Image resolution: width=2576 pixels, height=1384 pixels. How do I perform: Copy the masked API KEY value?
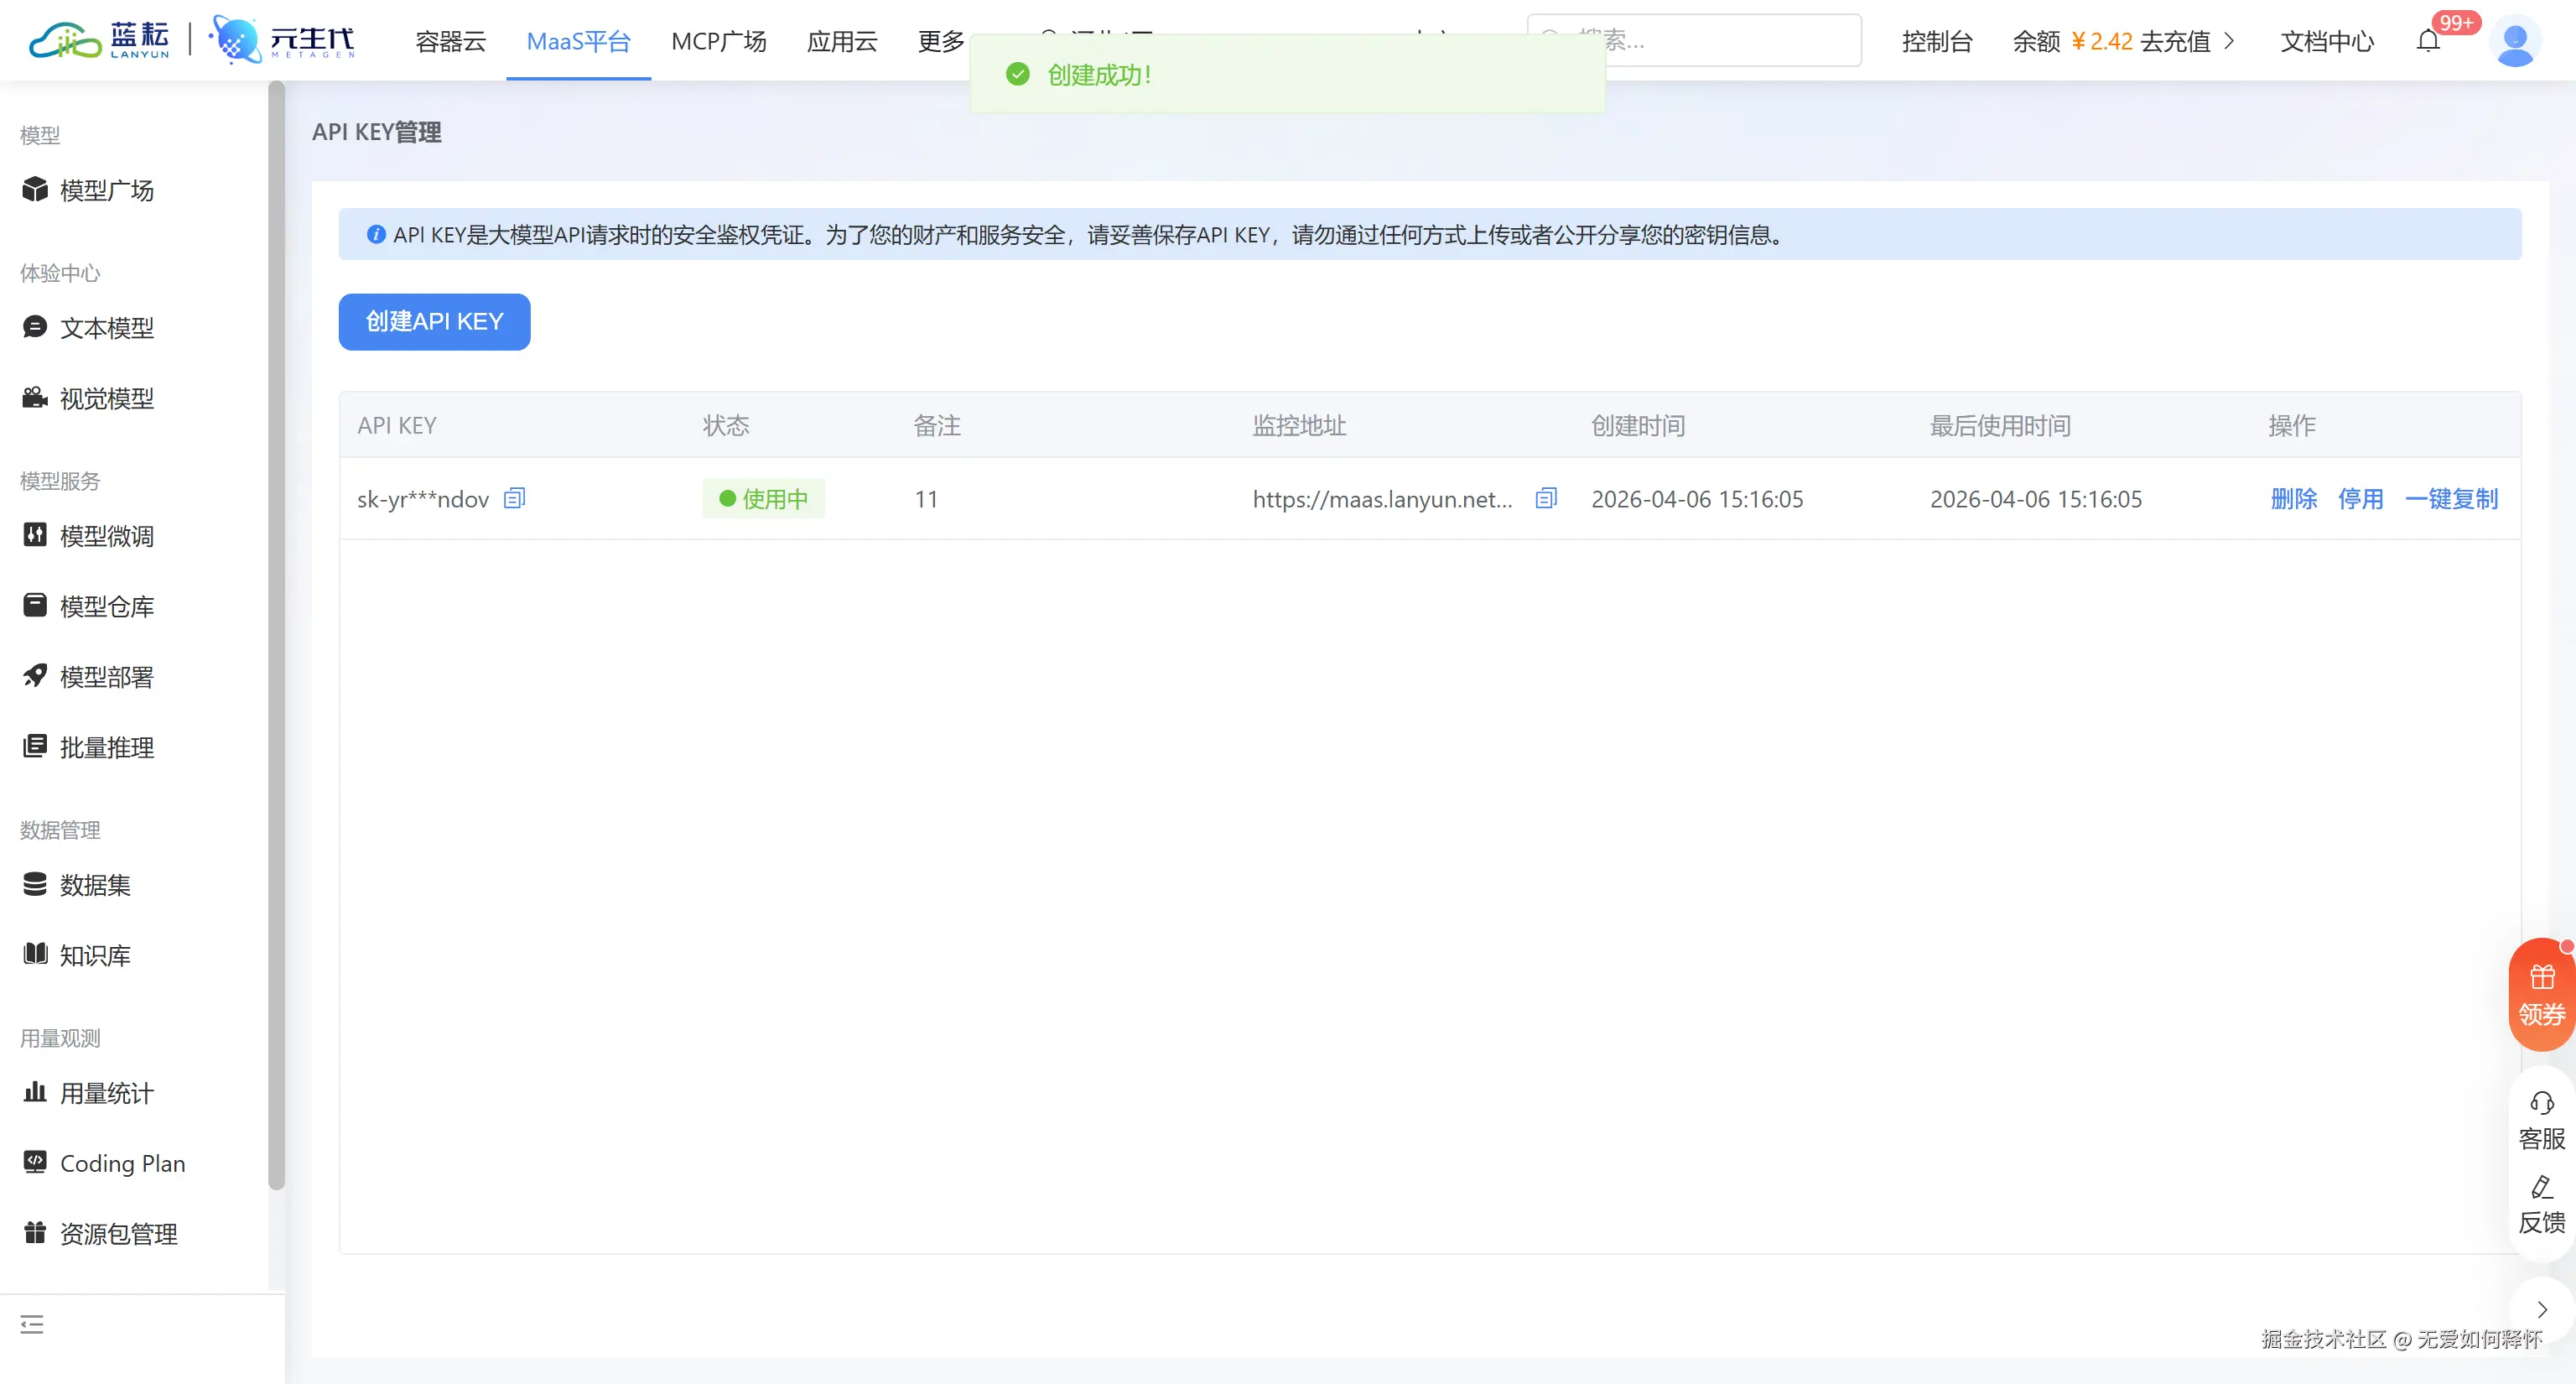click(x=514, y=498)
